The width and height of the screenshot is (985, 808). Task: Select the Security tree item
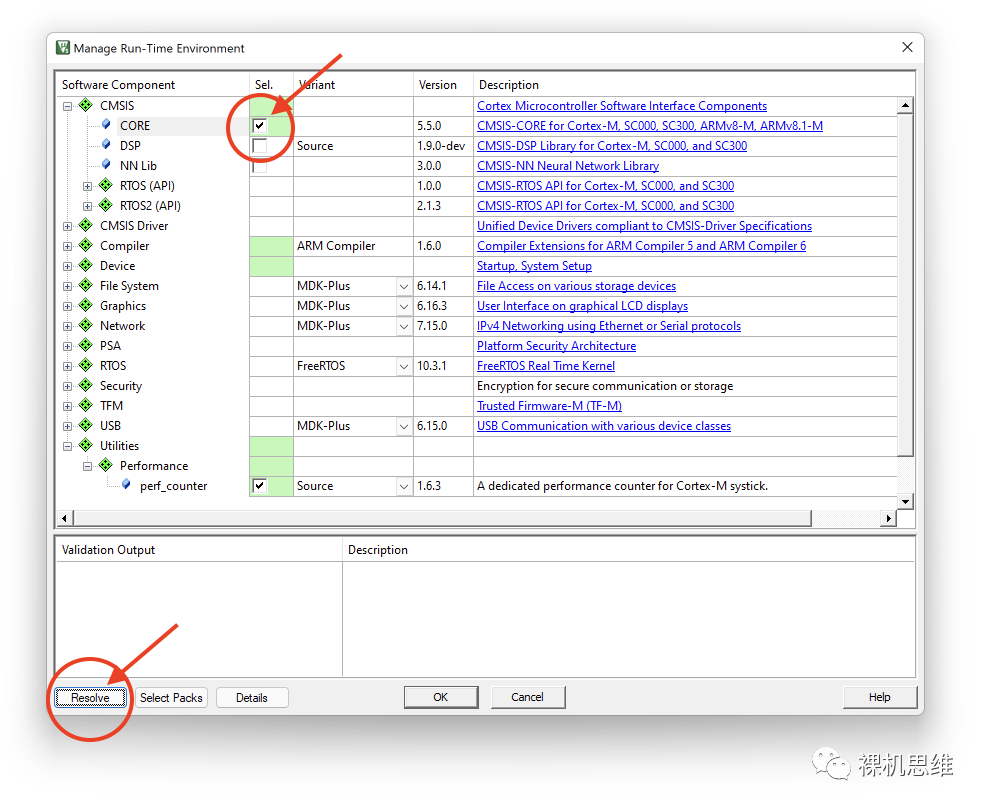point(121,386)
